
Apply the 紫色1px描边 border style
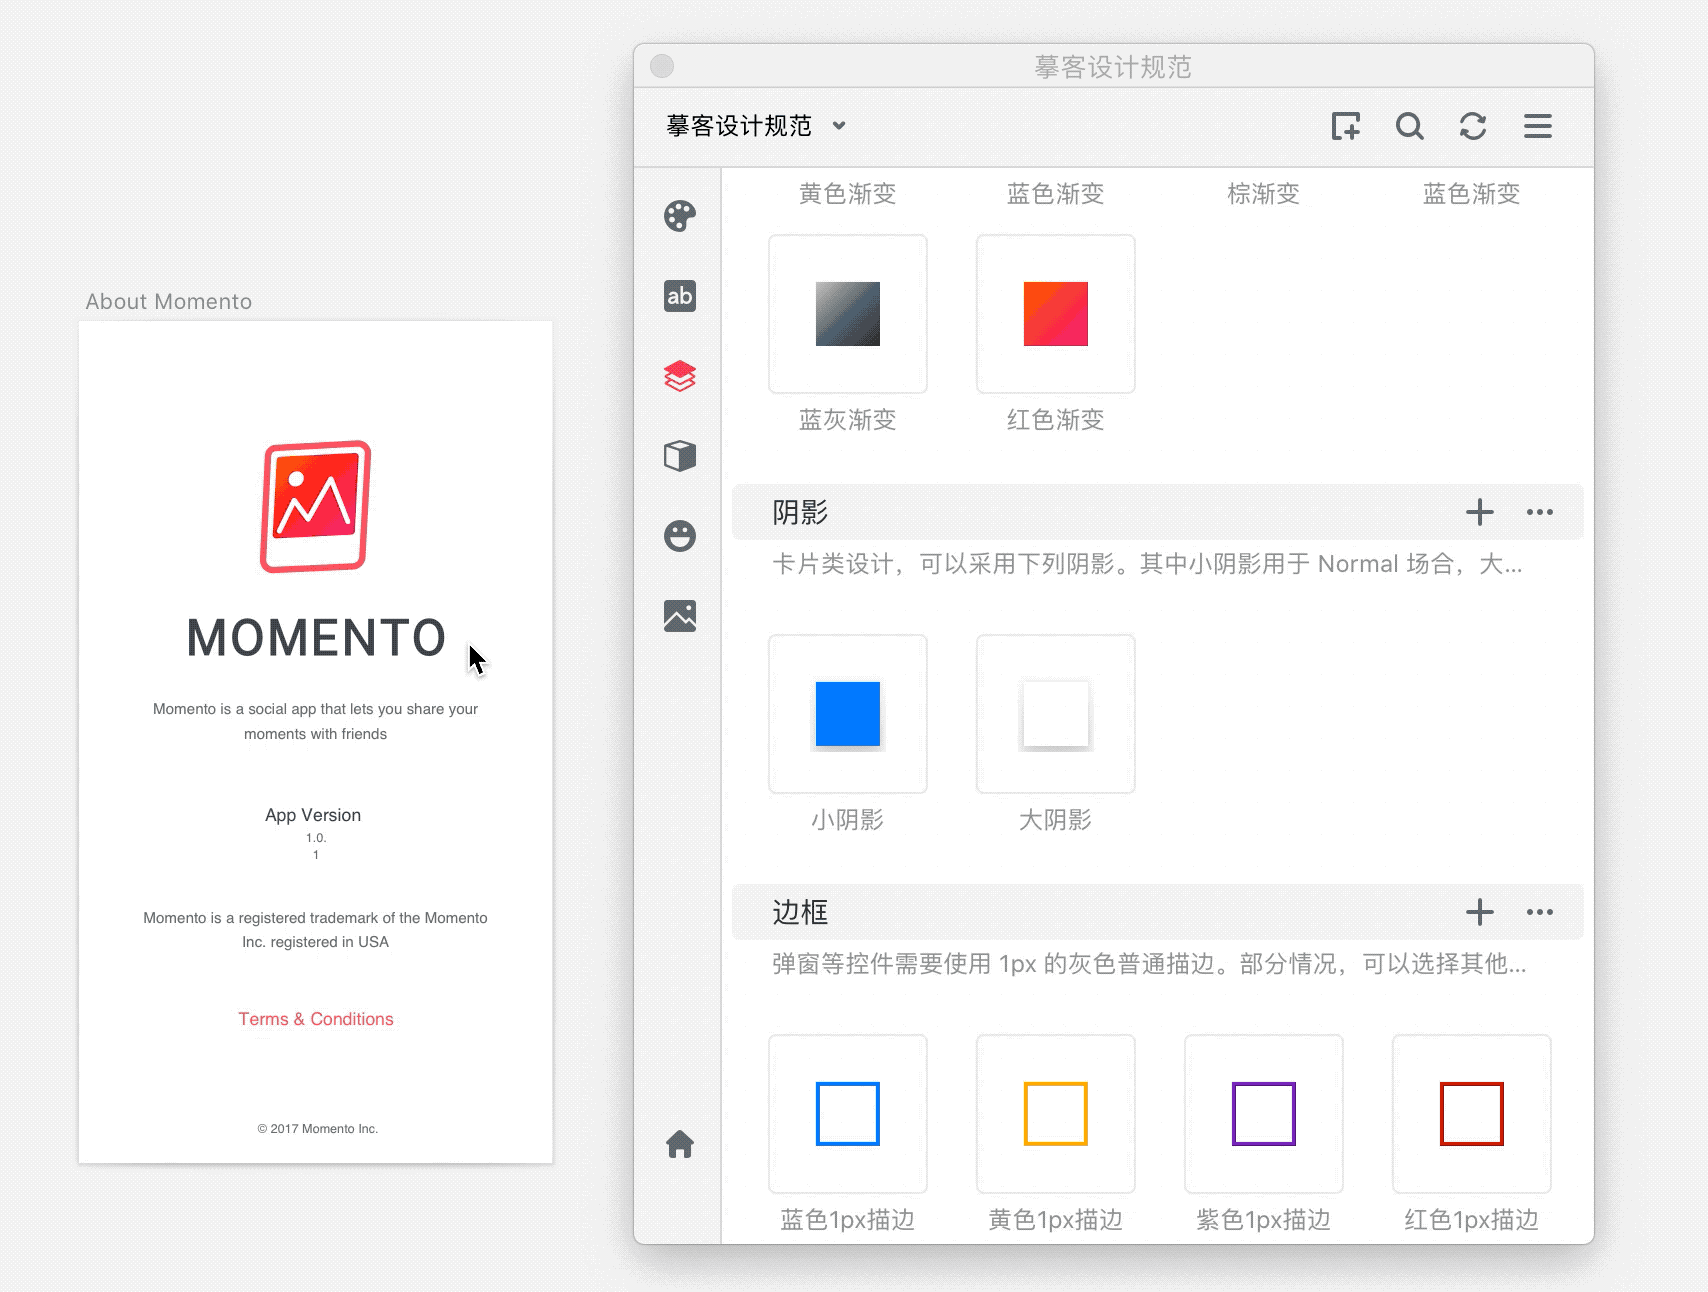1264,1114
